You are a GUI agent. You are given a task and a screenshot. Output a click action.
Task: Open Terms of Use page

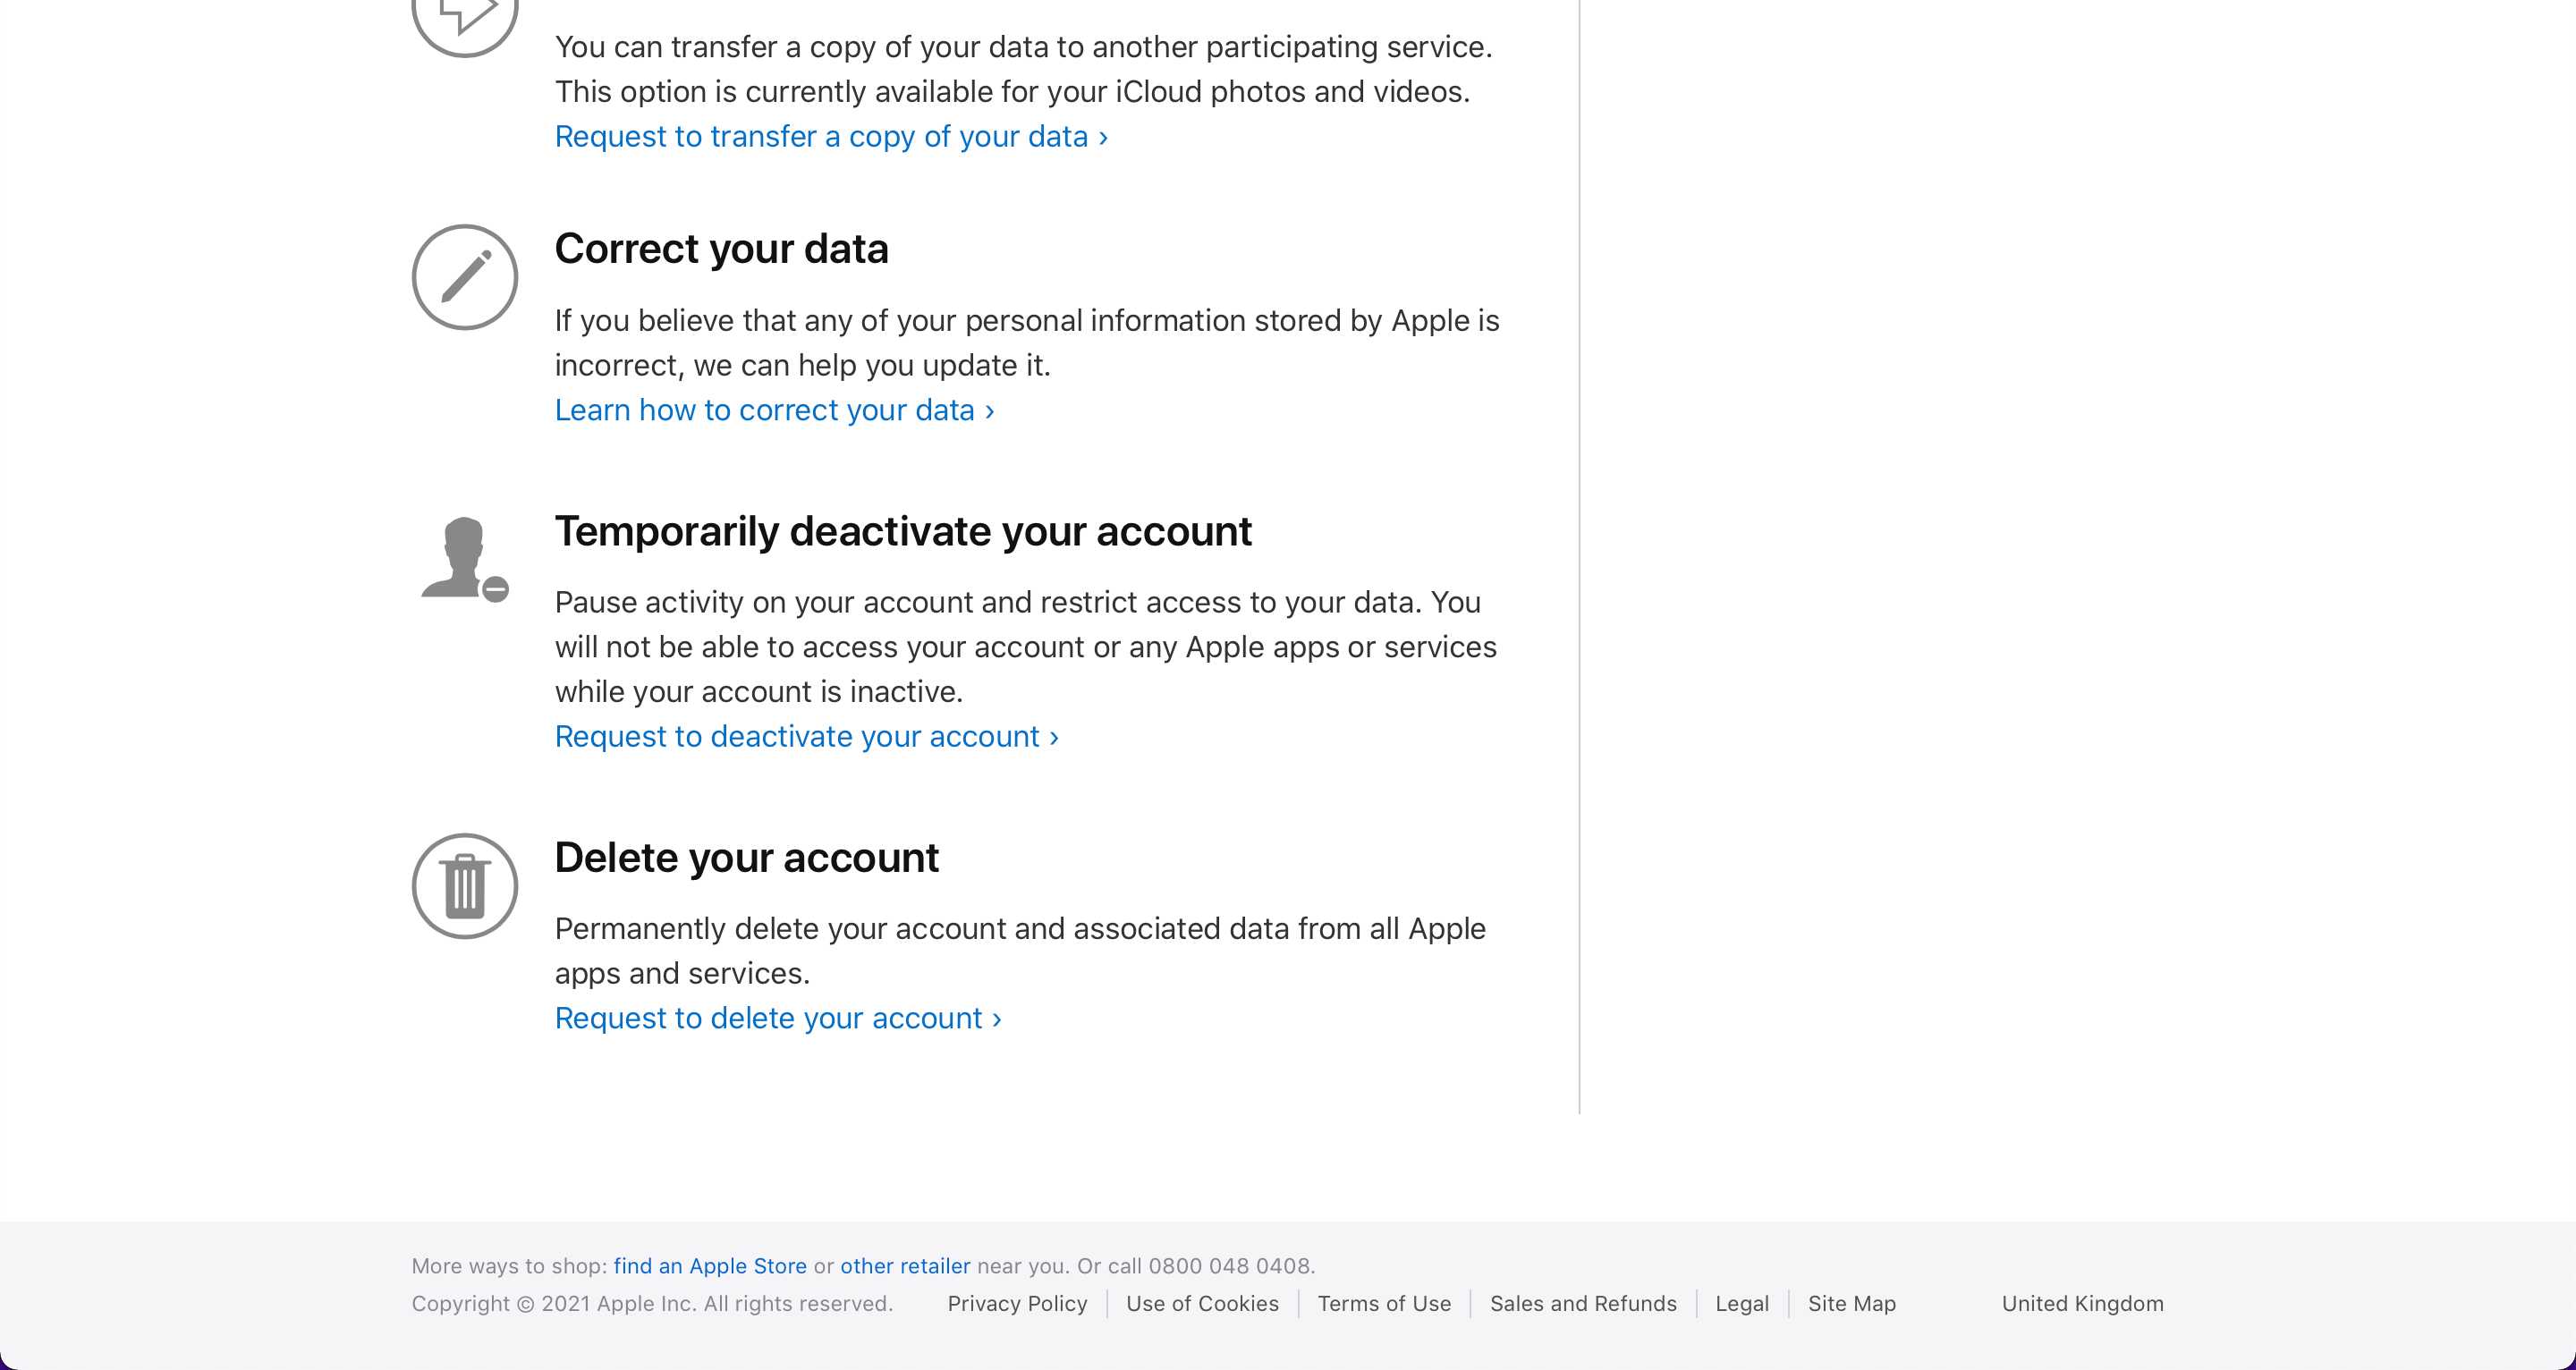click(x=1384, y=1302)
